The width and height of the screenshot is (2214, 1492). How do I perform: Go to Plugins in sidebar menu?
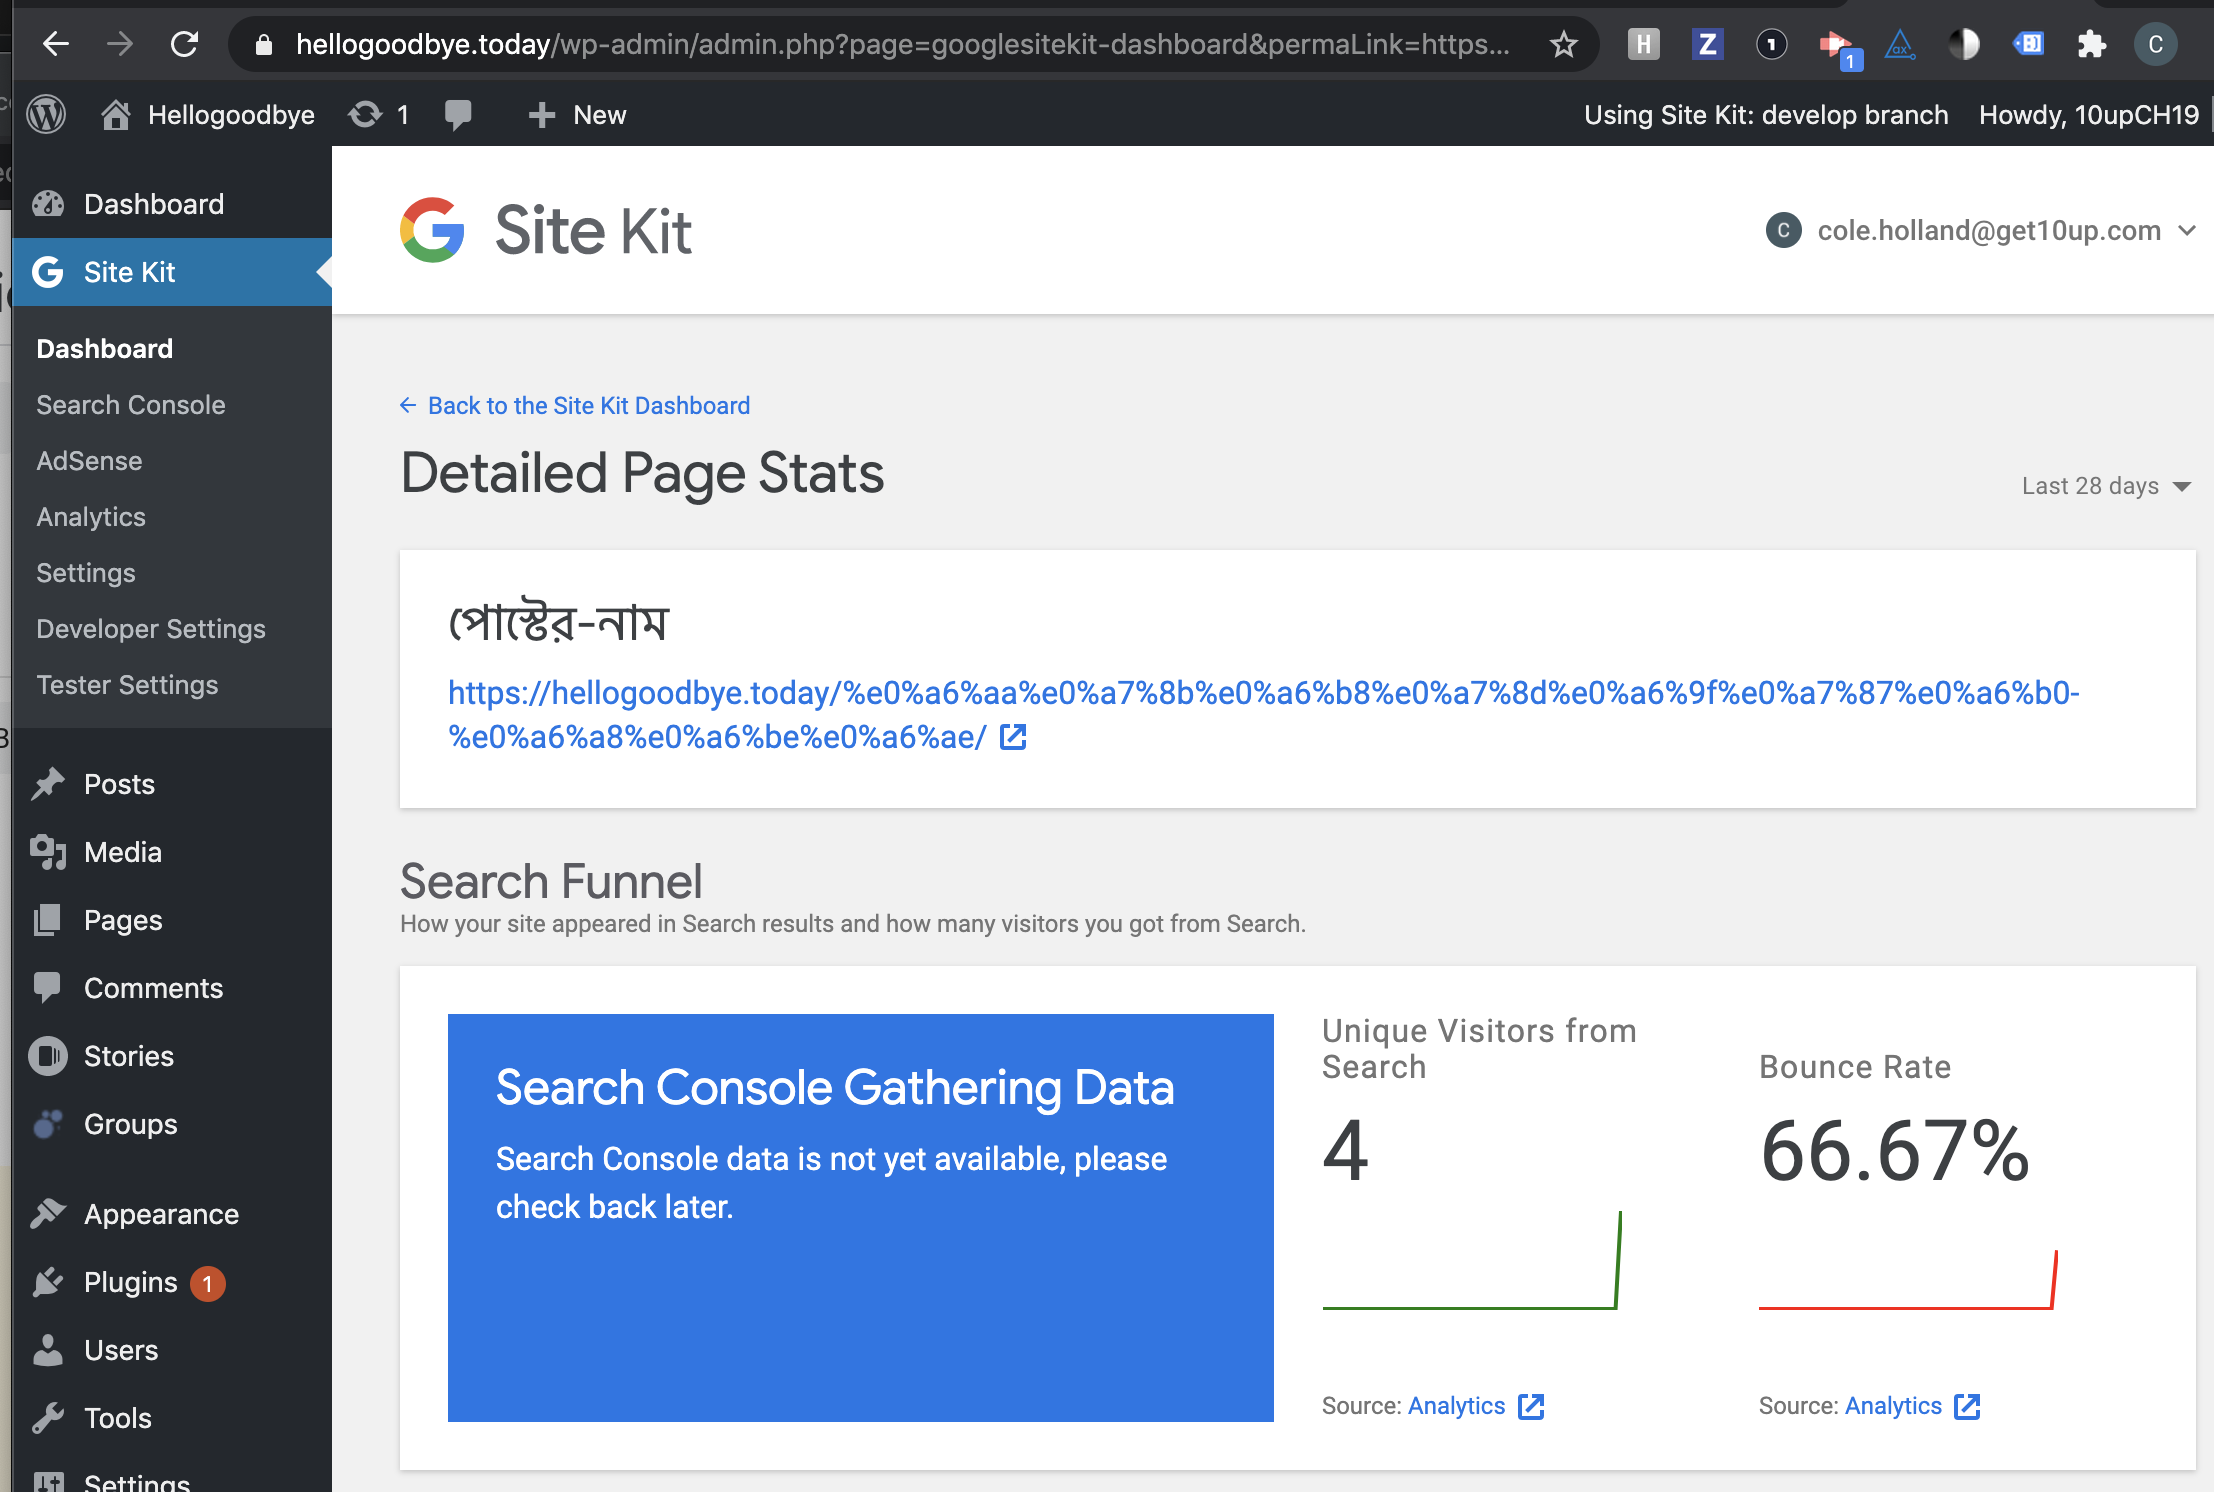coord(130,1282)
